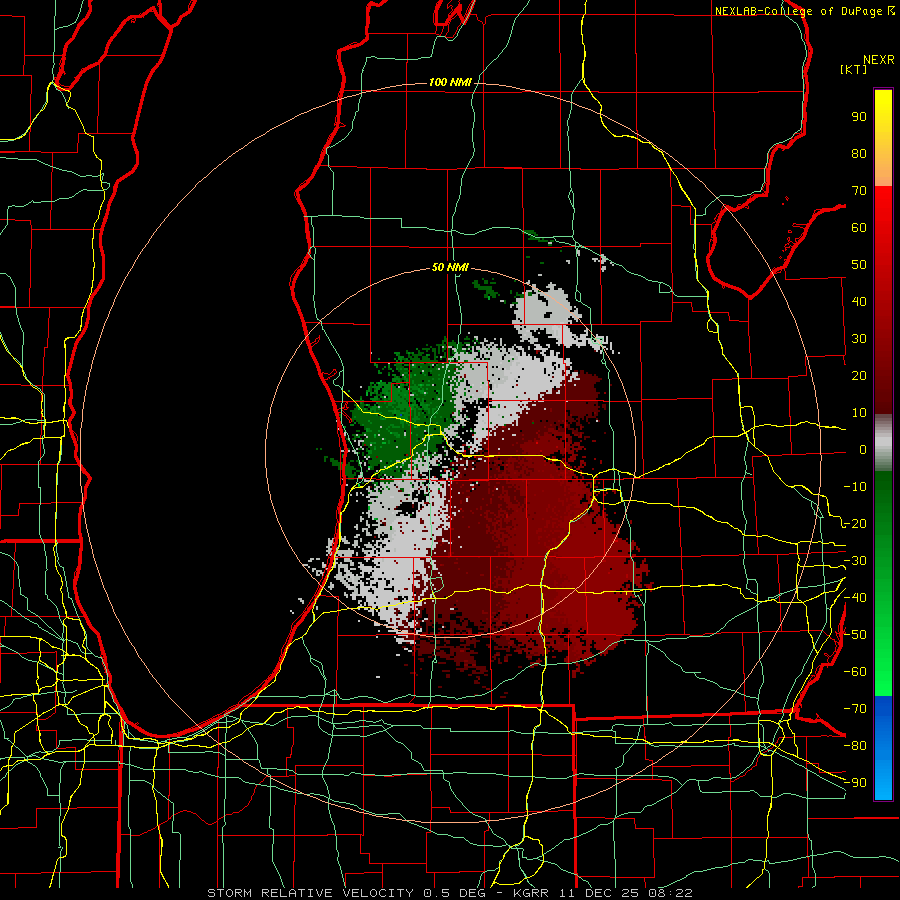Click the yellow top segment of color bar
900x900 pixels.
click(x=883, y=138)
